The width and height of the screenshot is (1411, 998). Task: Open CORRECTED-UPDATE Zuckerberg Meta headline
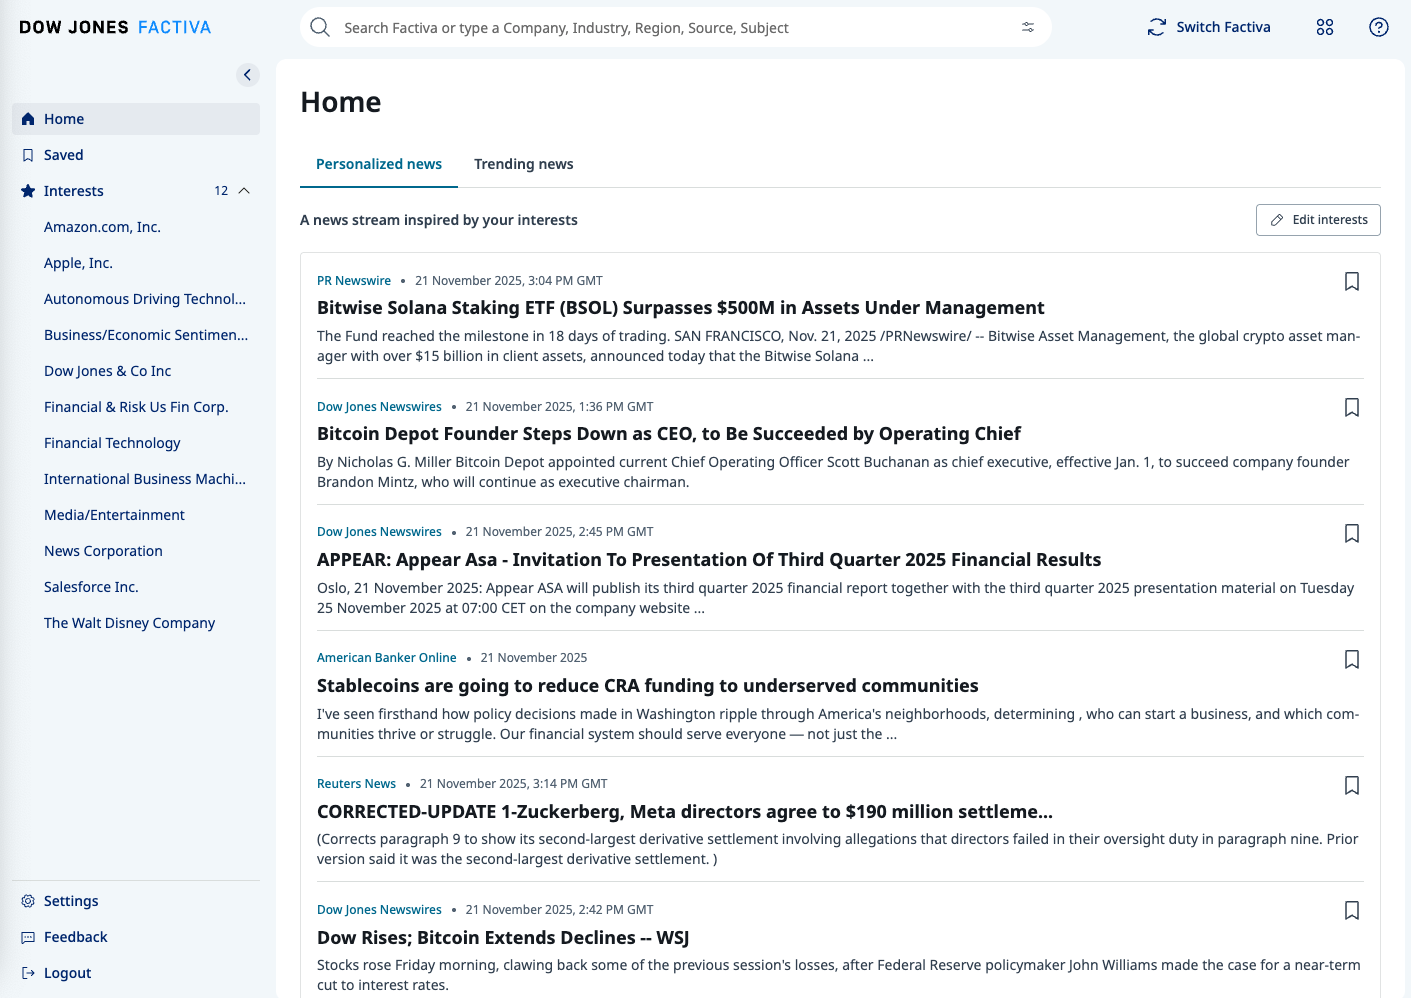[x=685, y=812]
